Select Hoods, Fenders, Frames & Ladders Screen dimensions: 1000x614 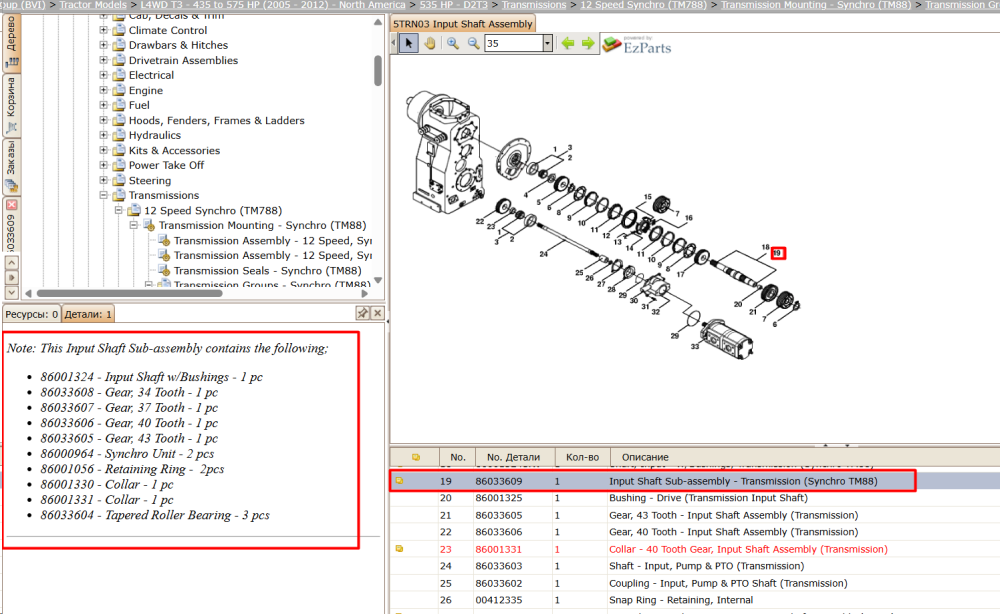pos(216,120)
